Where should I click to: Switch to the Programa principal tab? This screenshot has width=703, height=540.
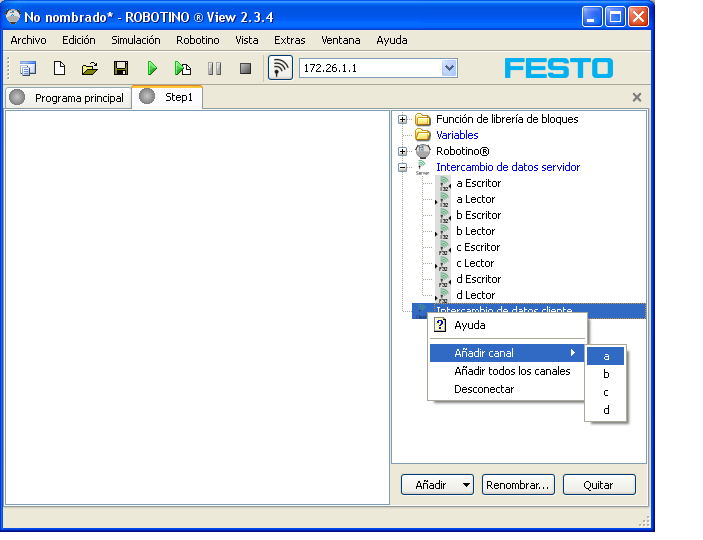(x=69, y=98)
